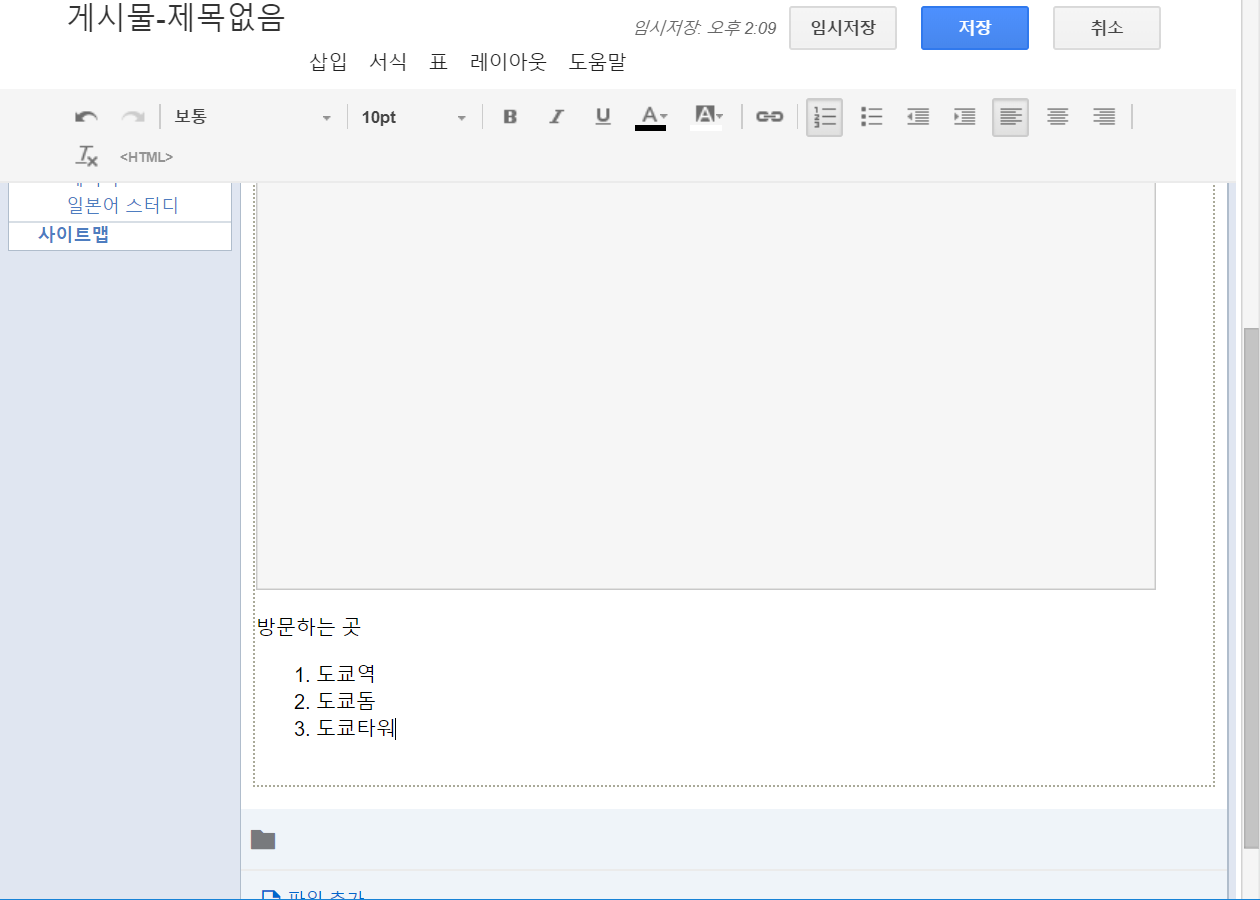The image size is (1260, 900).
Task: Open the 레이아웃 menu
Action: click(508, 62)
